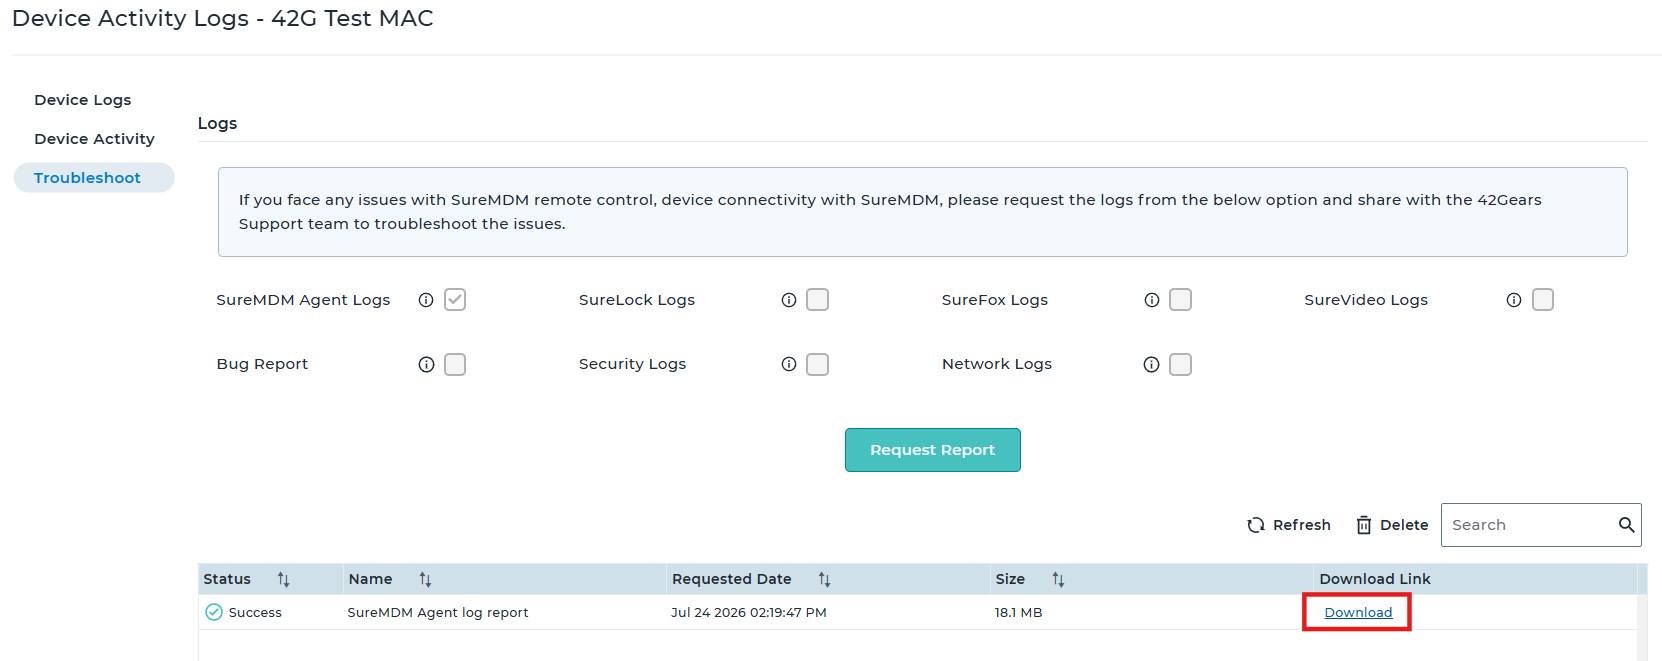Click the Delete trash can icon

tap(1364, 525)
